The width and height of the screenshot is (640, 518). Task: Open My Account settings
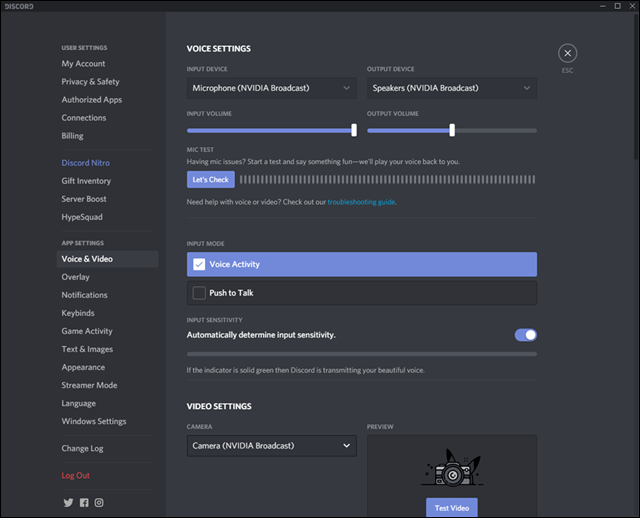(x=83, y=64)
